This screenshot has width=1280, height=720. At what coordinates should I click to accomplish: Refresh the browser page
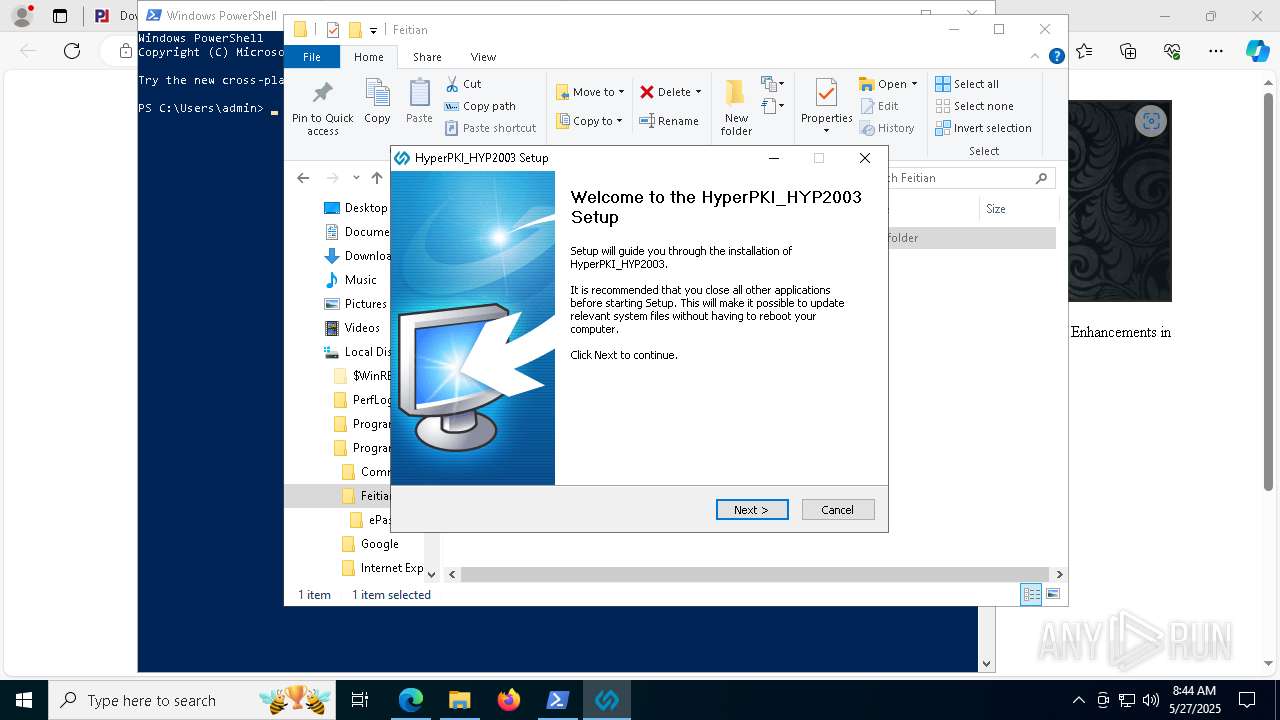pyautogui.click(x=72, y=51)
